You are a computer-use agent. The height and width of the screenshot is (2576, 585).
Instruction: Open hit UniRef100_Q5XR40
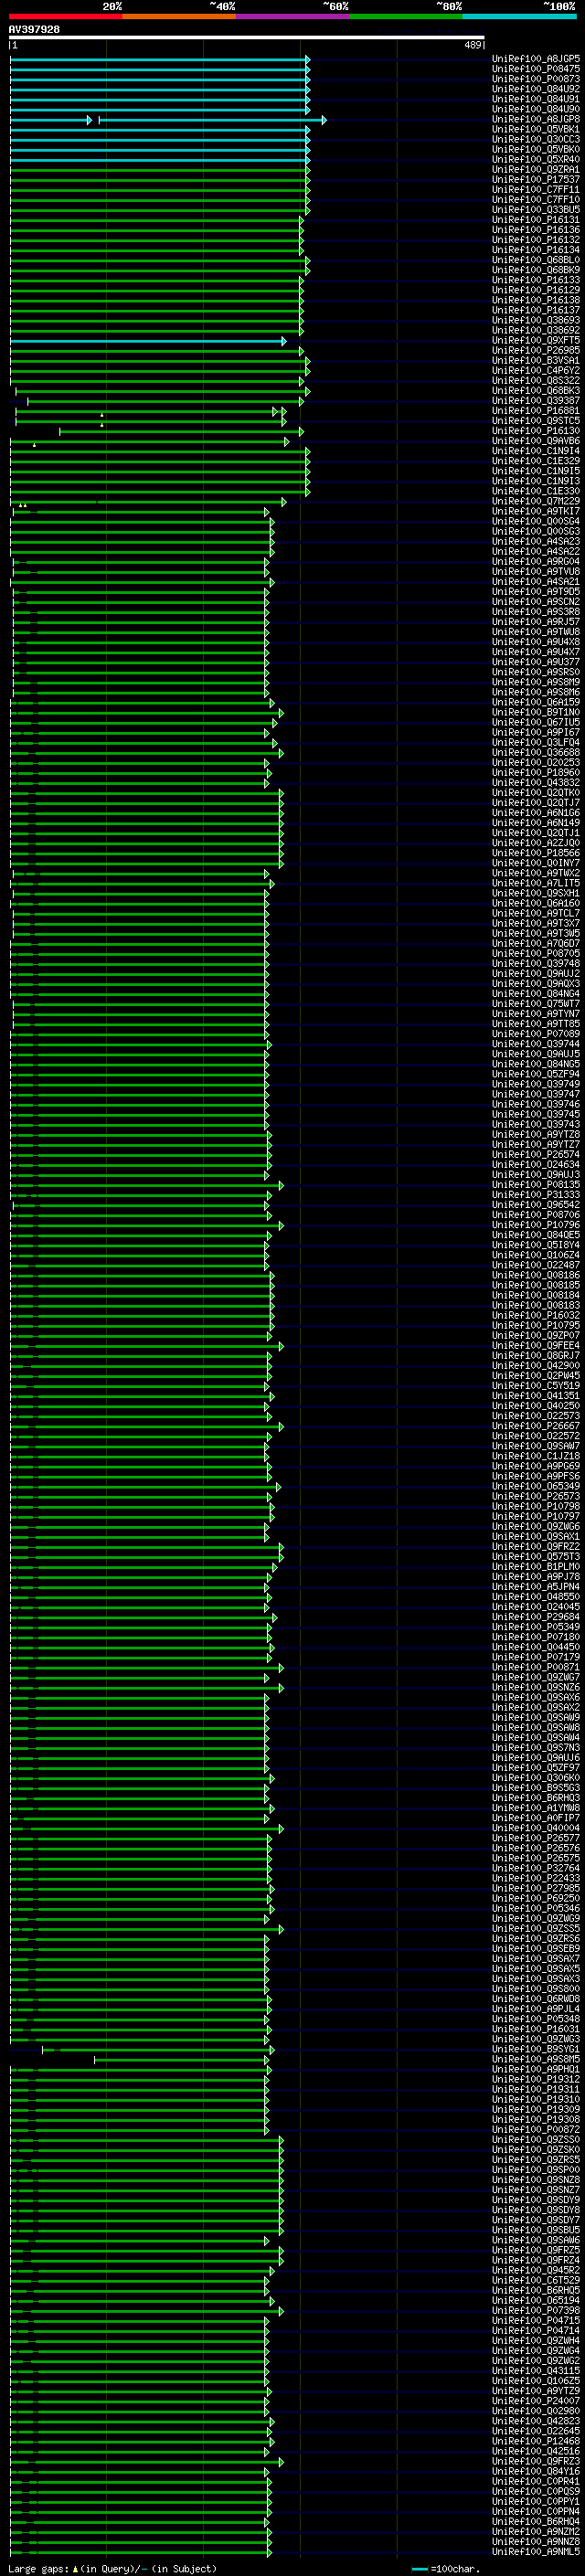tap(536, 159)
